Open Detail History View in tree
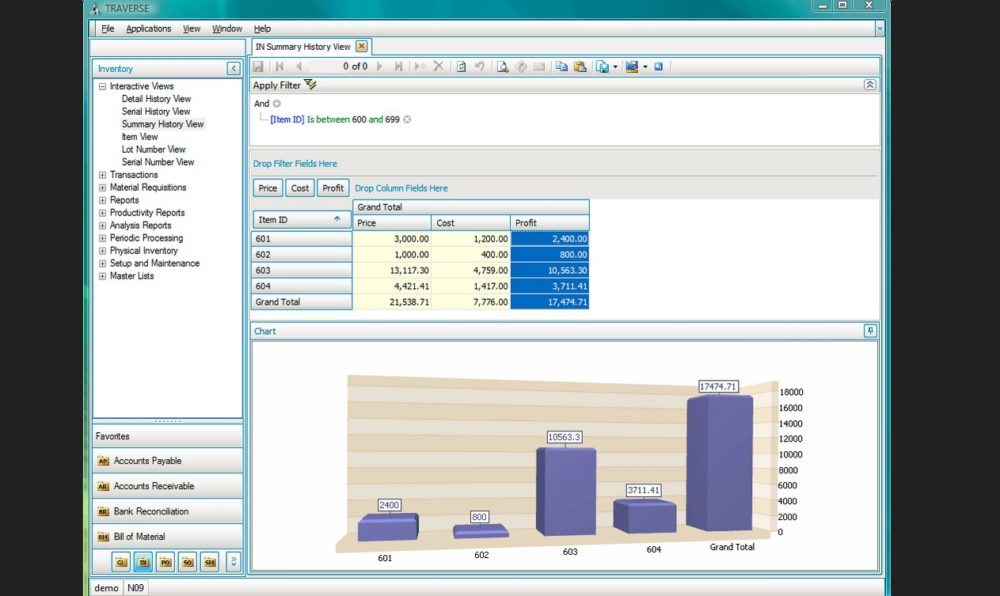Viewport: 1000px width, 596px height. (156, 99)
